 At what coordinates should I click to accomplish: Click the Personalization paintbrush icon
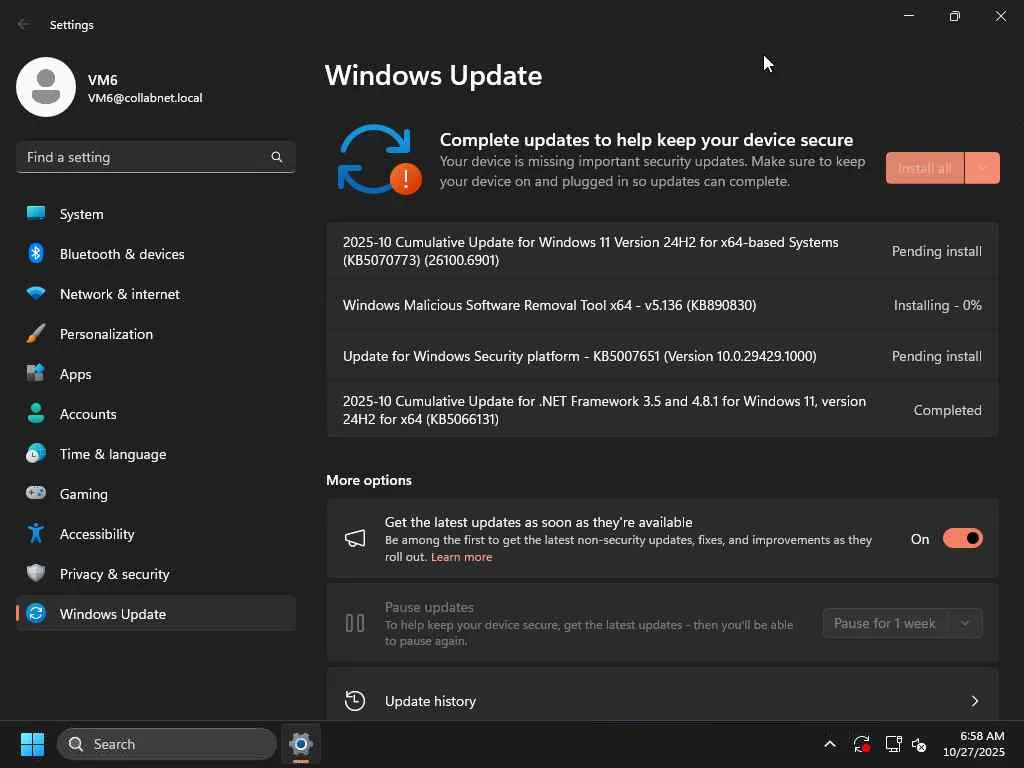[x=36, y=334]
